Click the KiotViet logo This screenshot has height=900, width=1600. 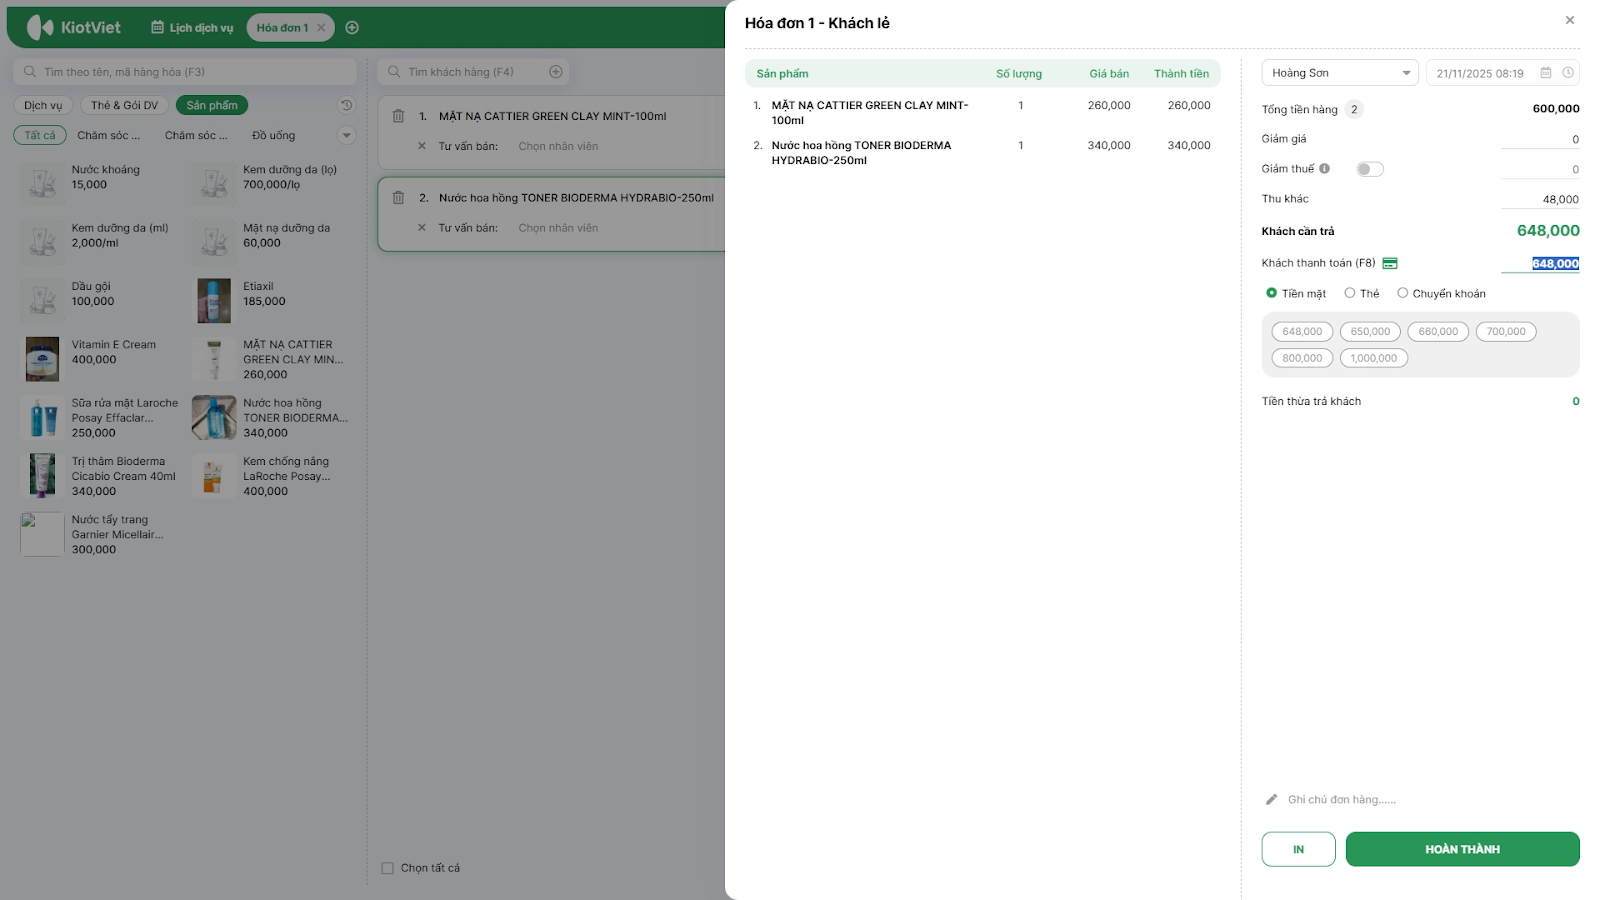point(73,27)
